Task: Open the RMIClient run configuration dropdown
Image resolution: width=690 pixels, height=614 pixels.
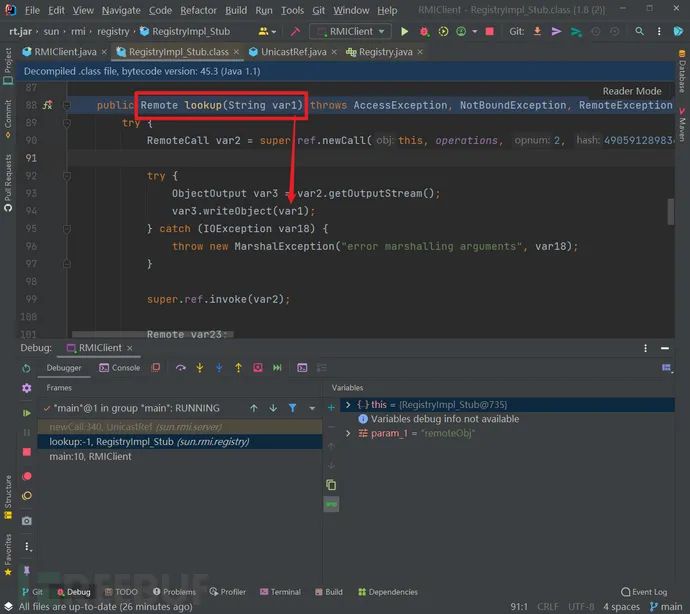Action: [351, 31]
